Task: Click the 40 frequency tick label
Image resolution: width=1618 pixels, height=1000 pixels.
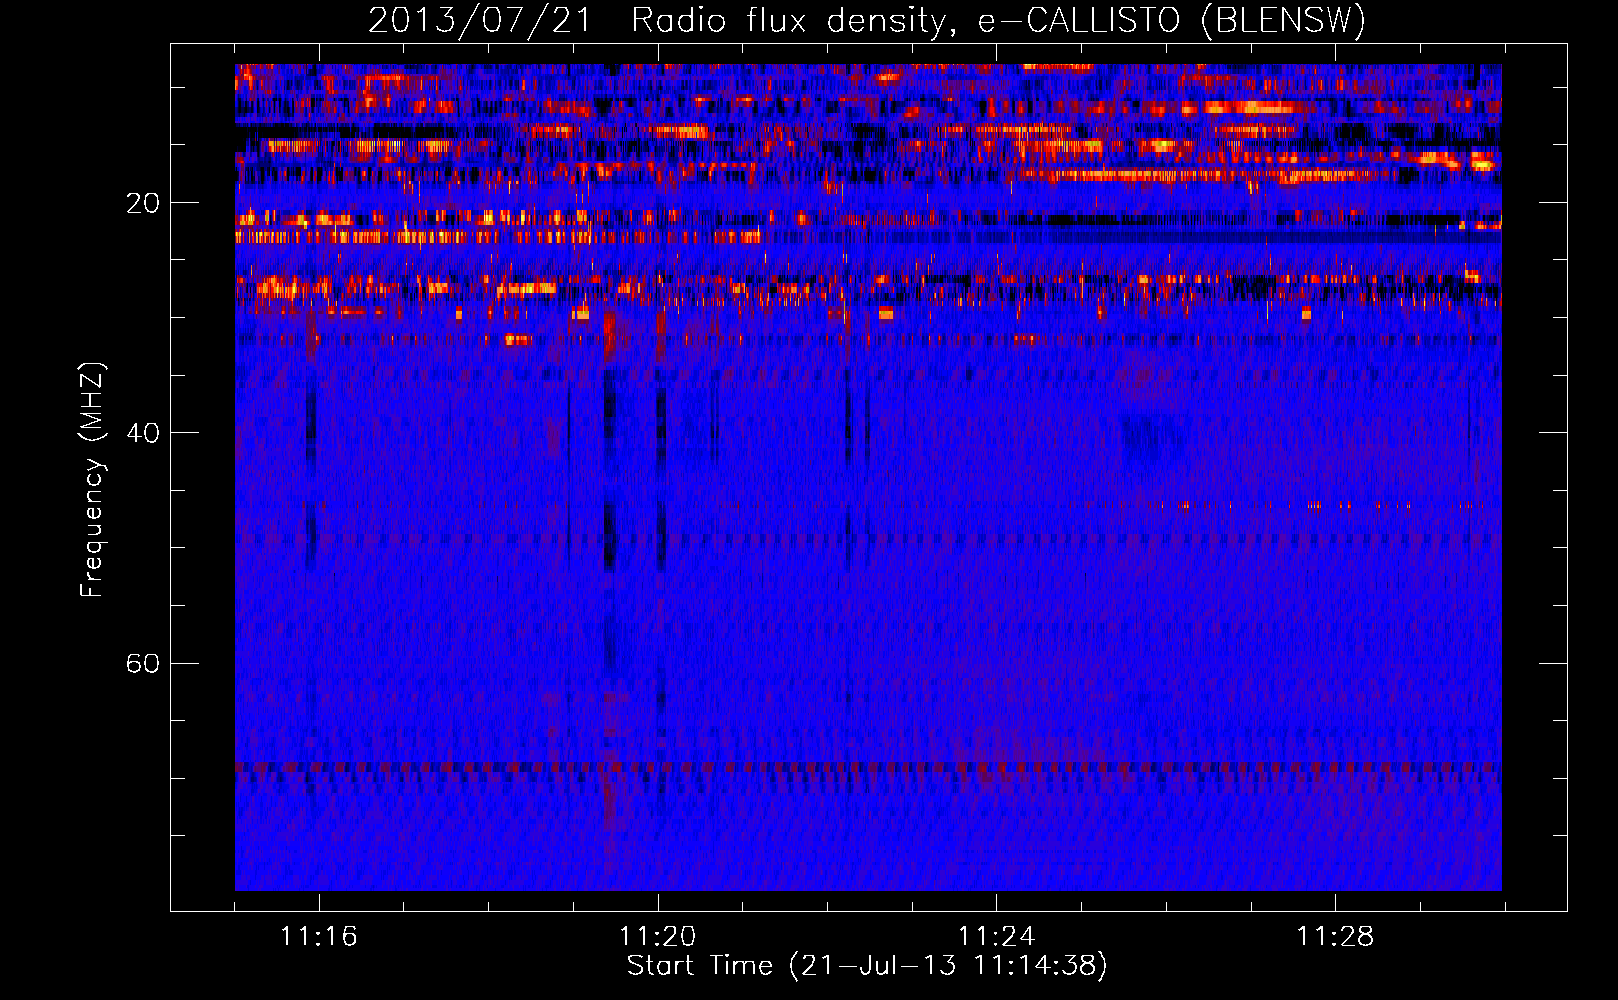Action: tap(143, 433)
